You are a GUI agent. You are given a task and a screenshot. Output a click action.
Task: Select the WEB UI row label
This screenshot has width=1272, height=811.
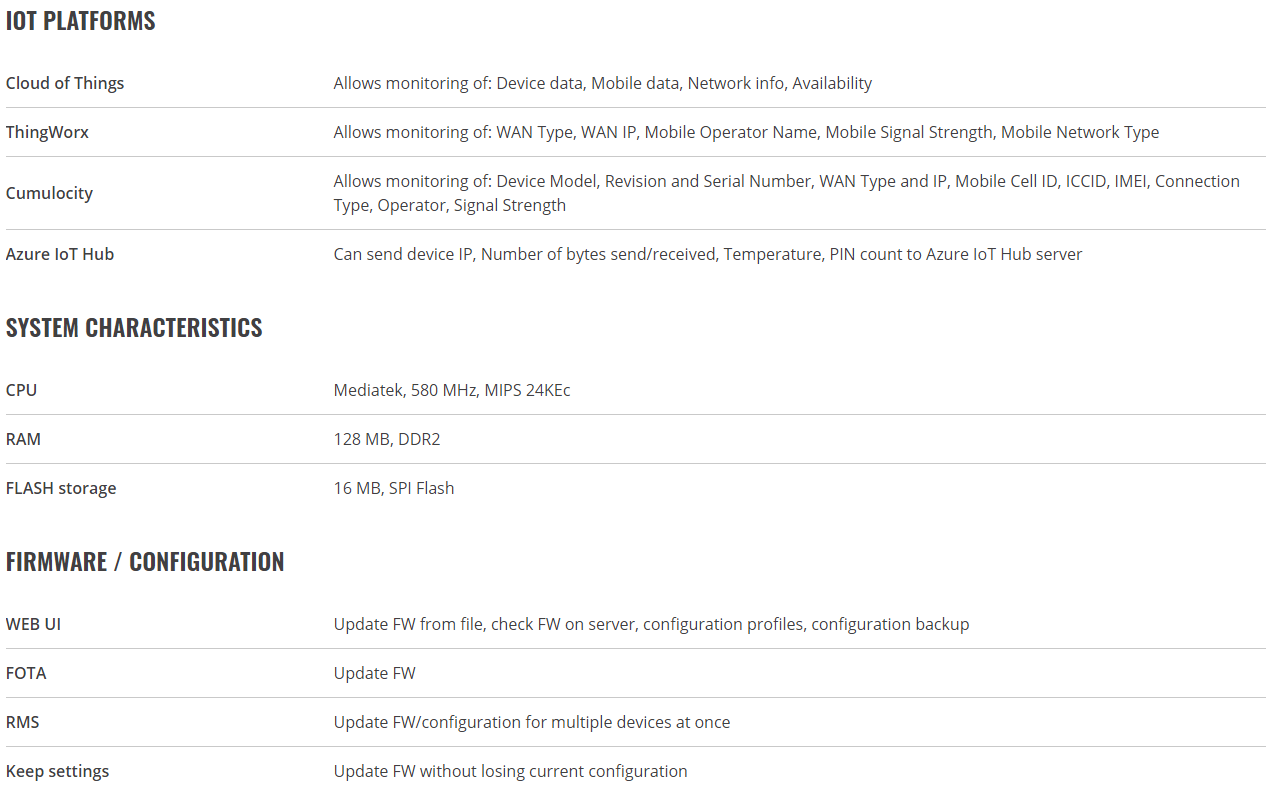click(x=33, y=624)
